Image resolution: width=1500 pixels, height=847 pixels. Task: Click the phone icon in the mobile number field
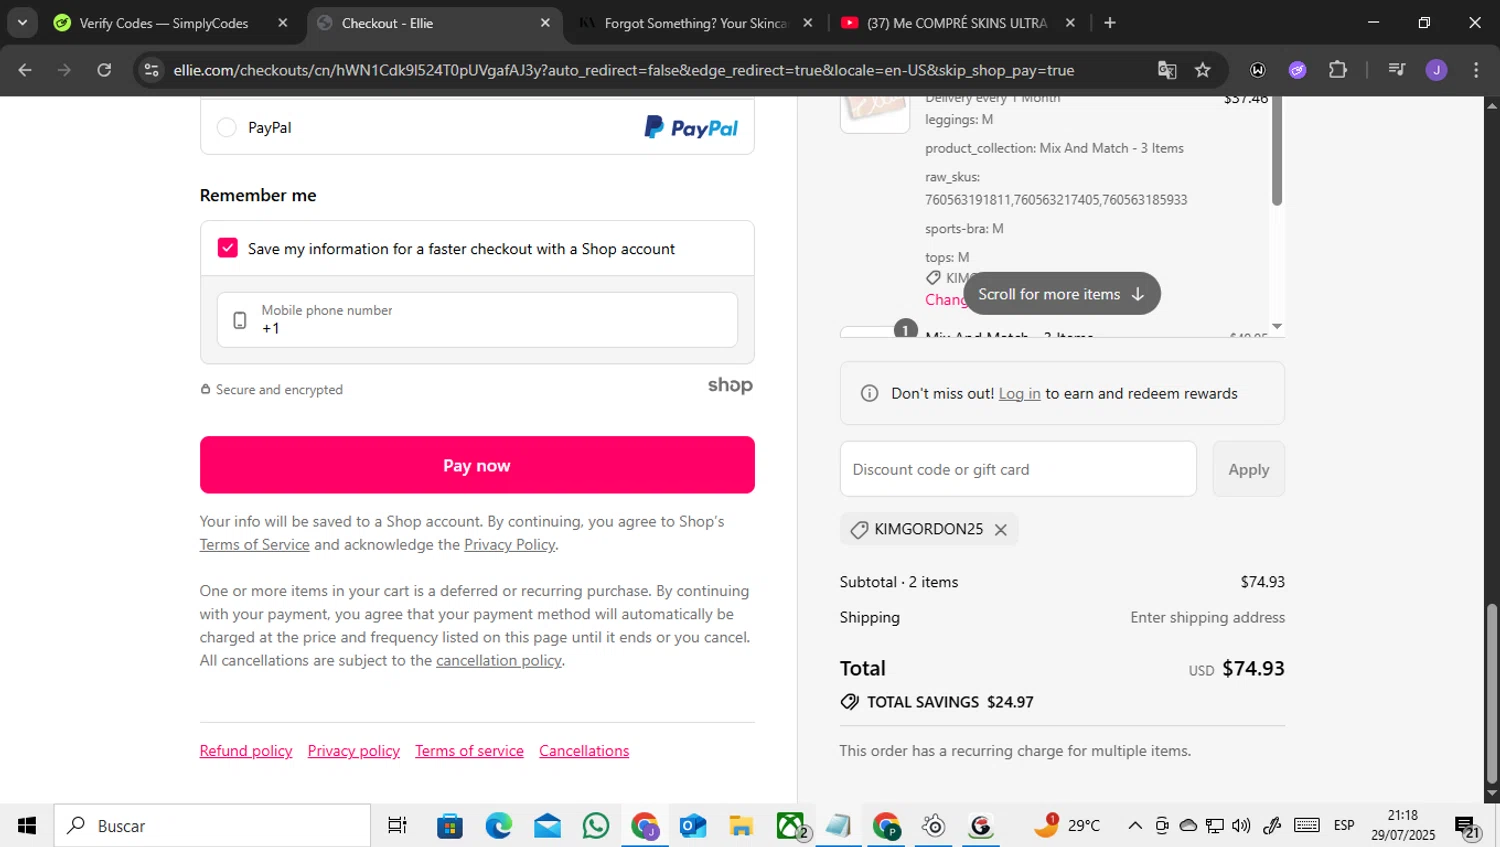240,320
